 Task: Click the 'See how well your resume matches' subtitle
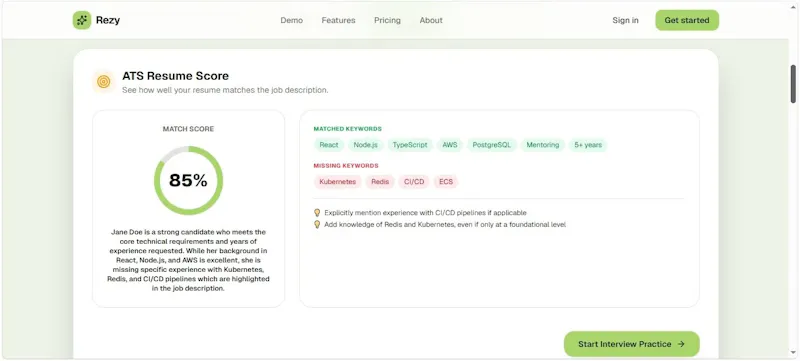[225, 90]
